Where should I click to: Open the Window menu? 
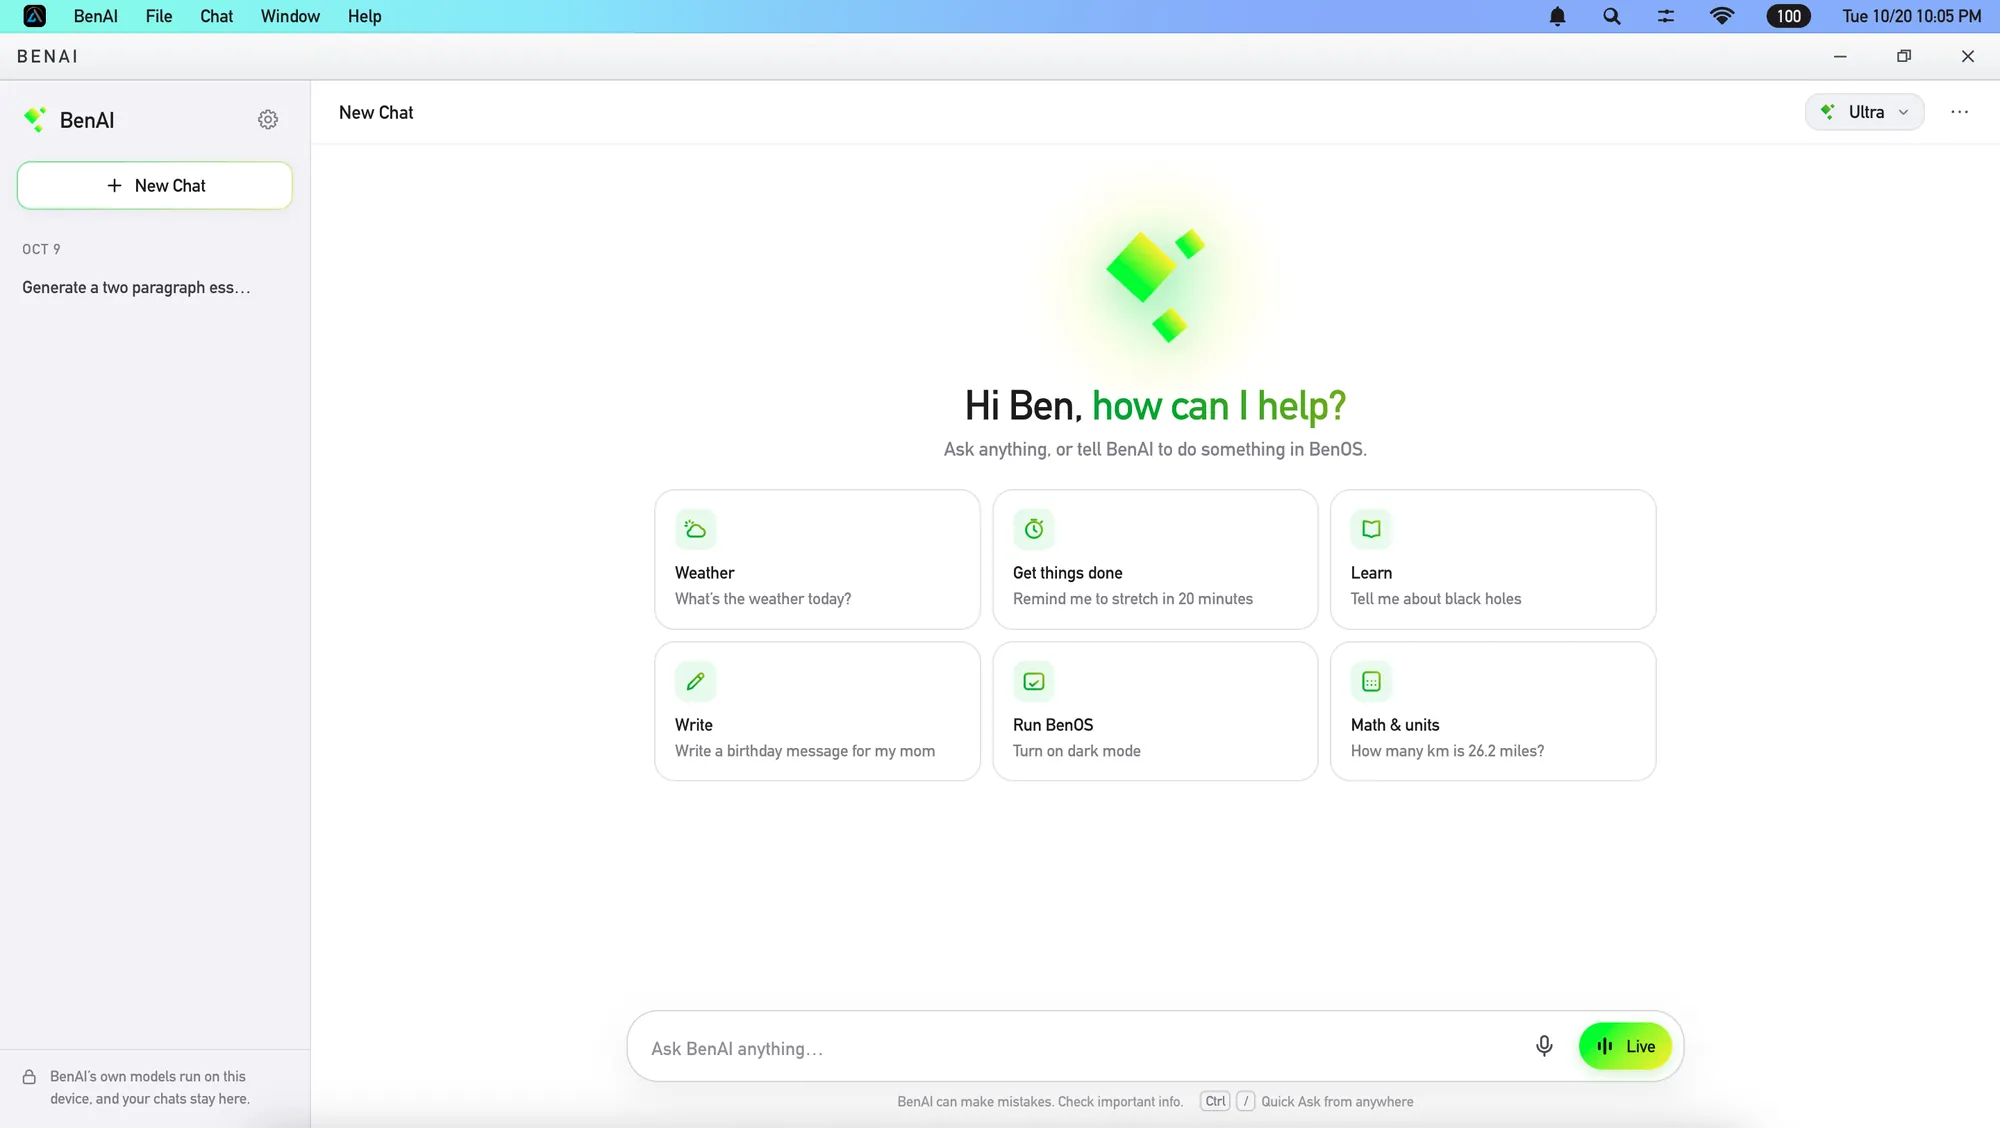point(290,16)
